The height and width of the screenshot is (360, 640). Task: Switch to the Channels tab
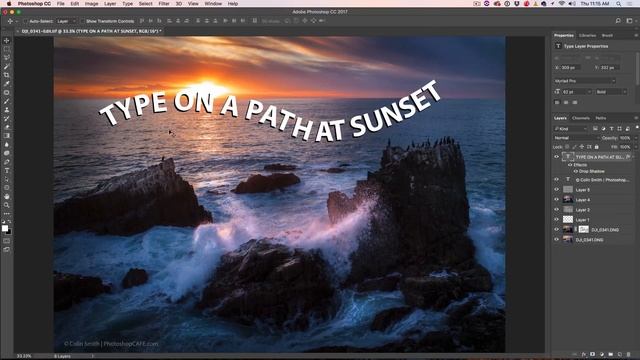(580, 118)
